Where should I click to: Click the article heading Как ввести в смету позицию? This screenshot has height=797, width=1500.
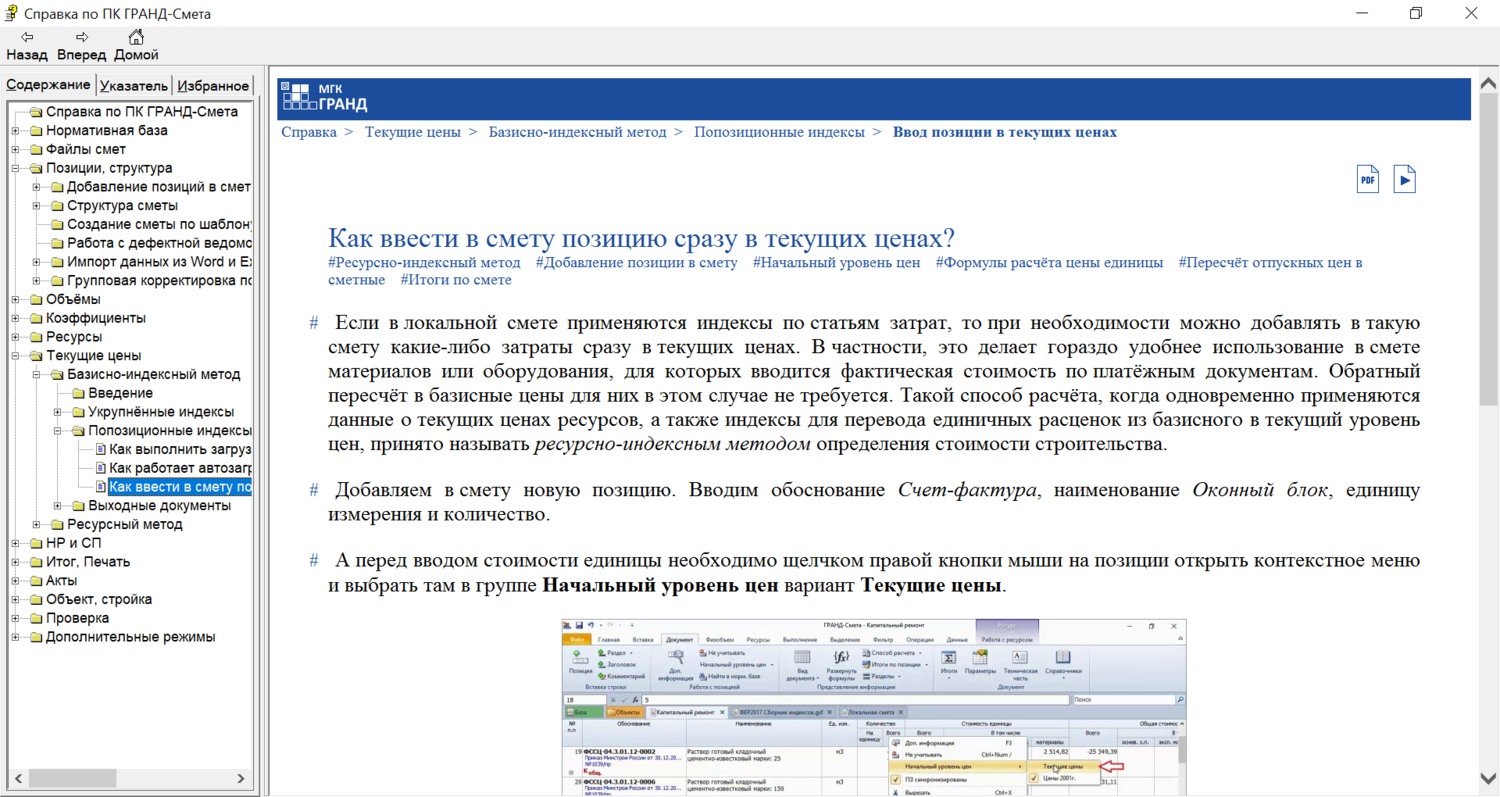[x=641, y=238]
